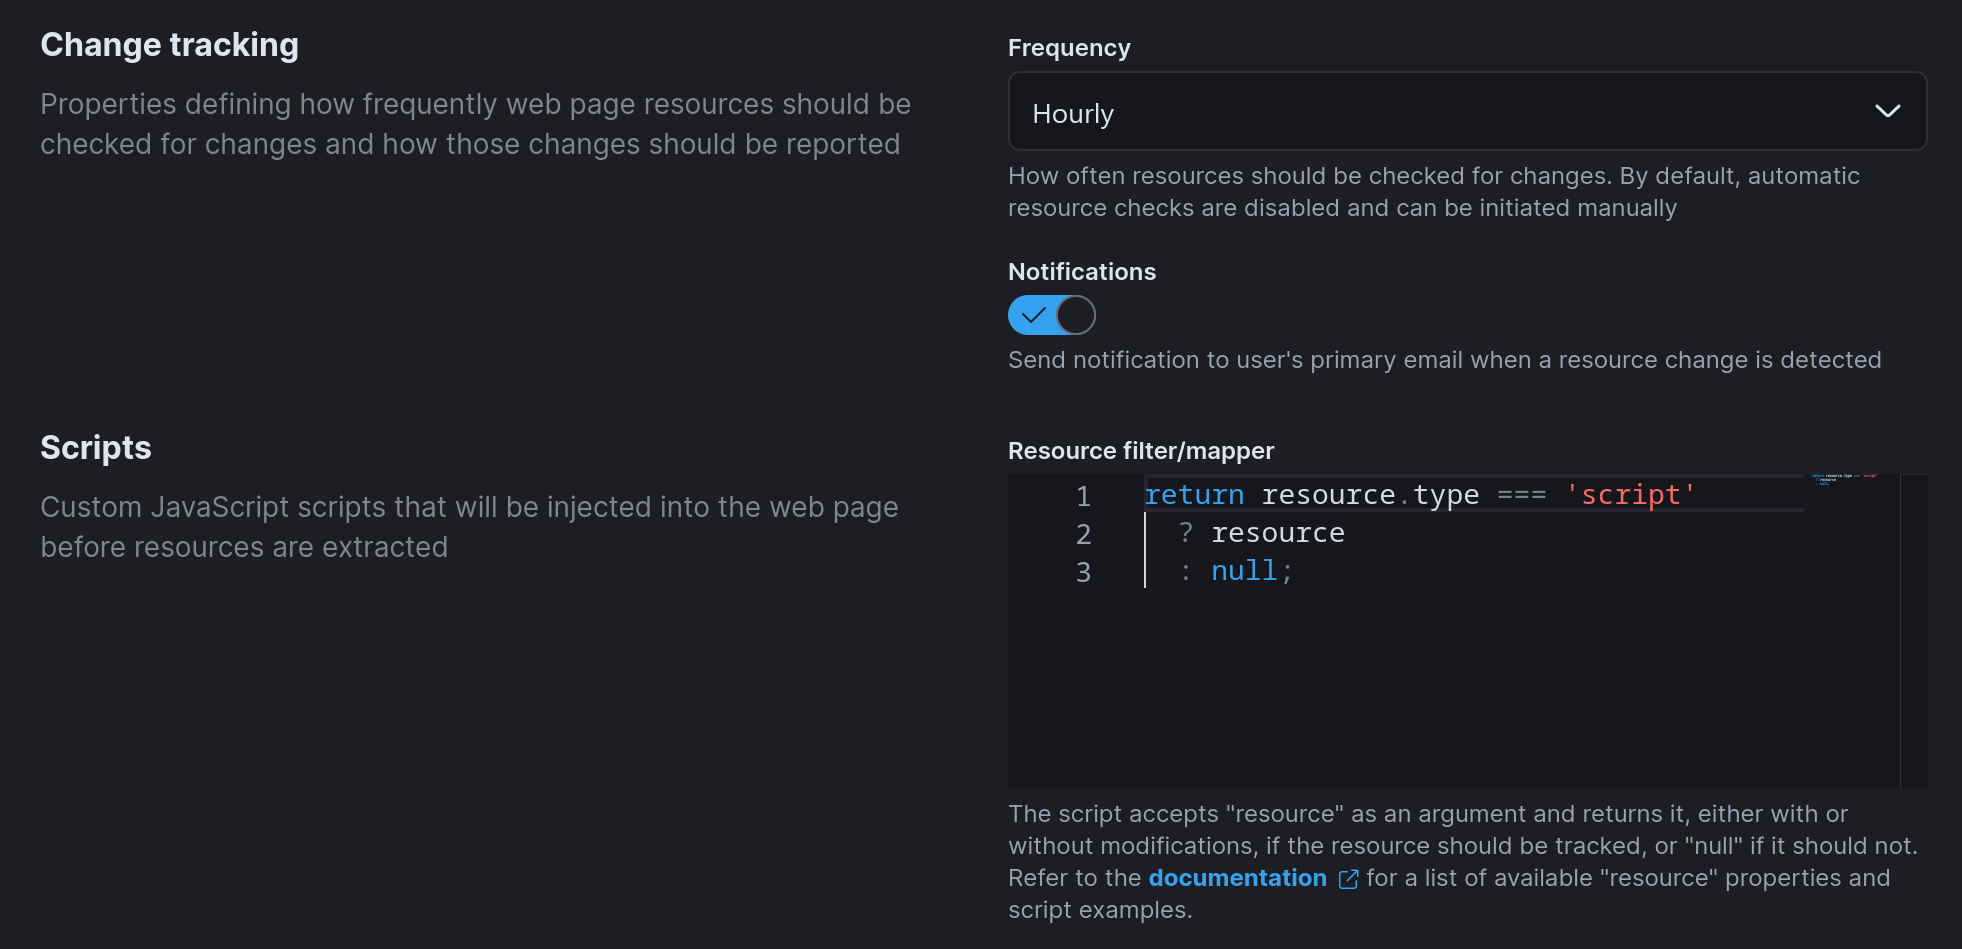Click the external-link icon beside documentation
This screenshot has height=949, width=1962.
[x=1348, y=879]
